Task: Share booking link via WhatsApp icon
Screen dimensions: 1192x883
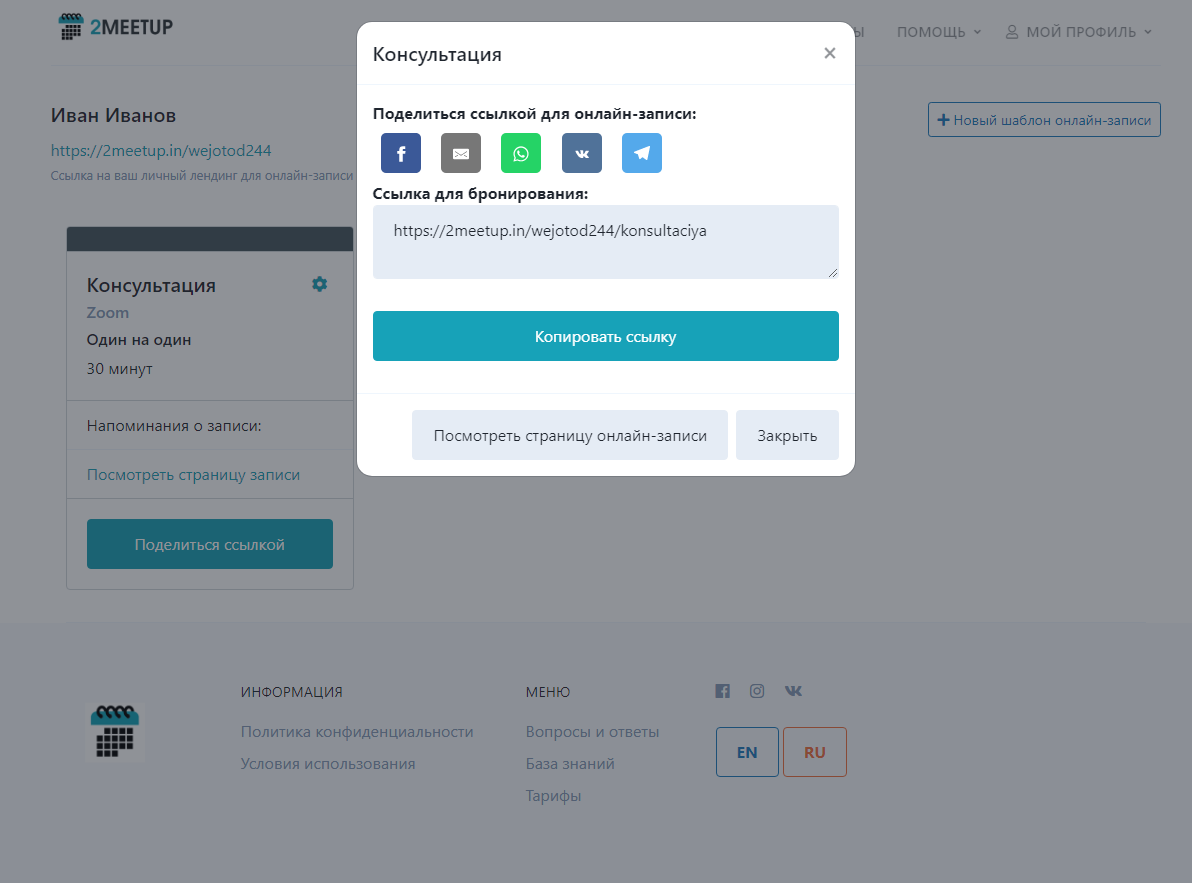Action: [521, 153]
